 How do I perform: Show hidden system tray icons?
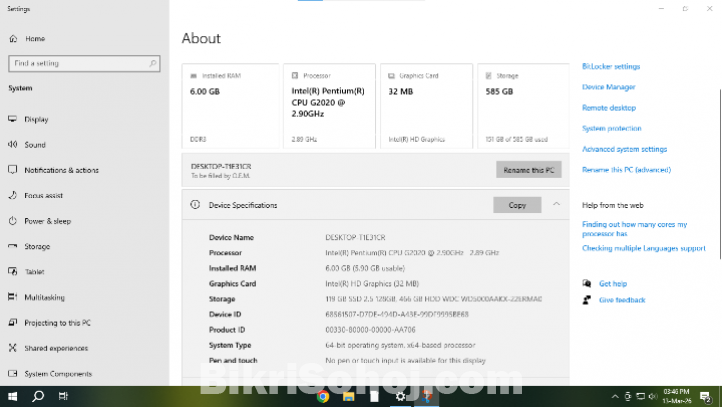(613, 396)
